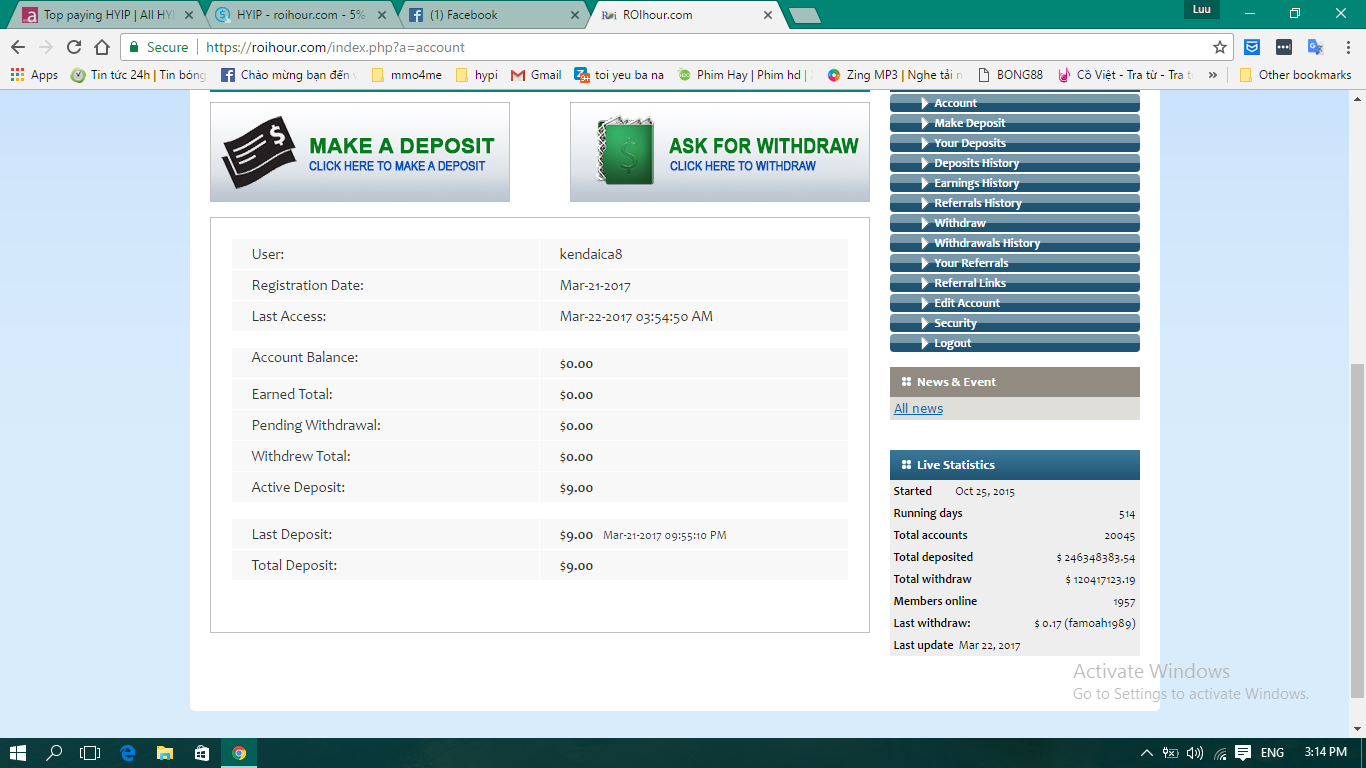
Task: Open the Windows Store taskbar icon
Action: point(202,753)
